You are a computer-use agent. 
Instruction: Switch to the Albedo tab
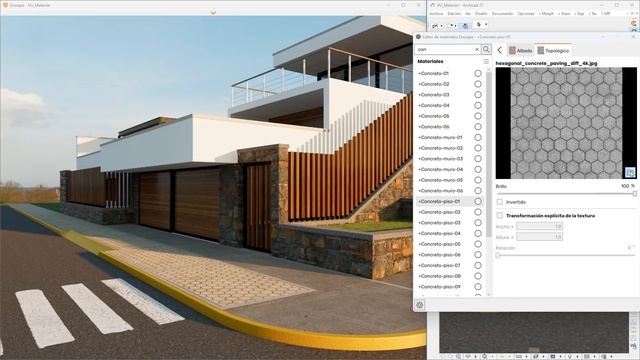(x=520, y=51)
